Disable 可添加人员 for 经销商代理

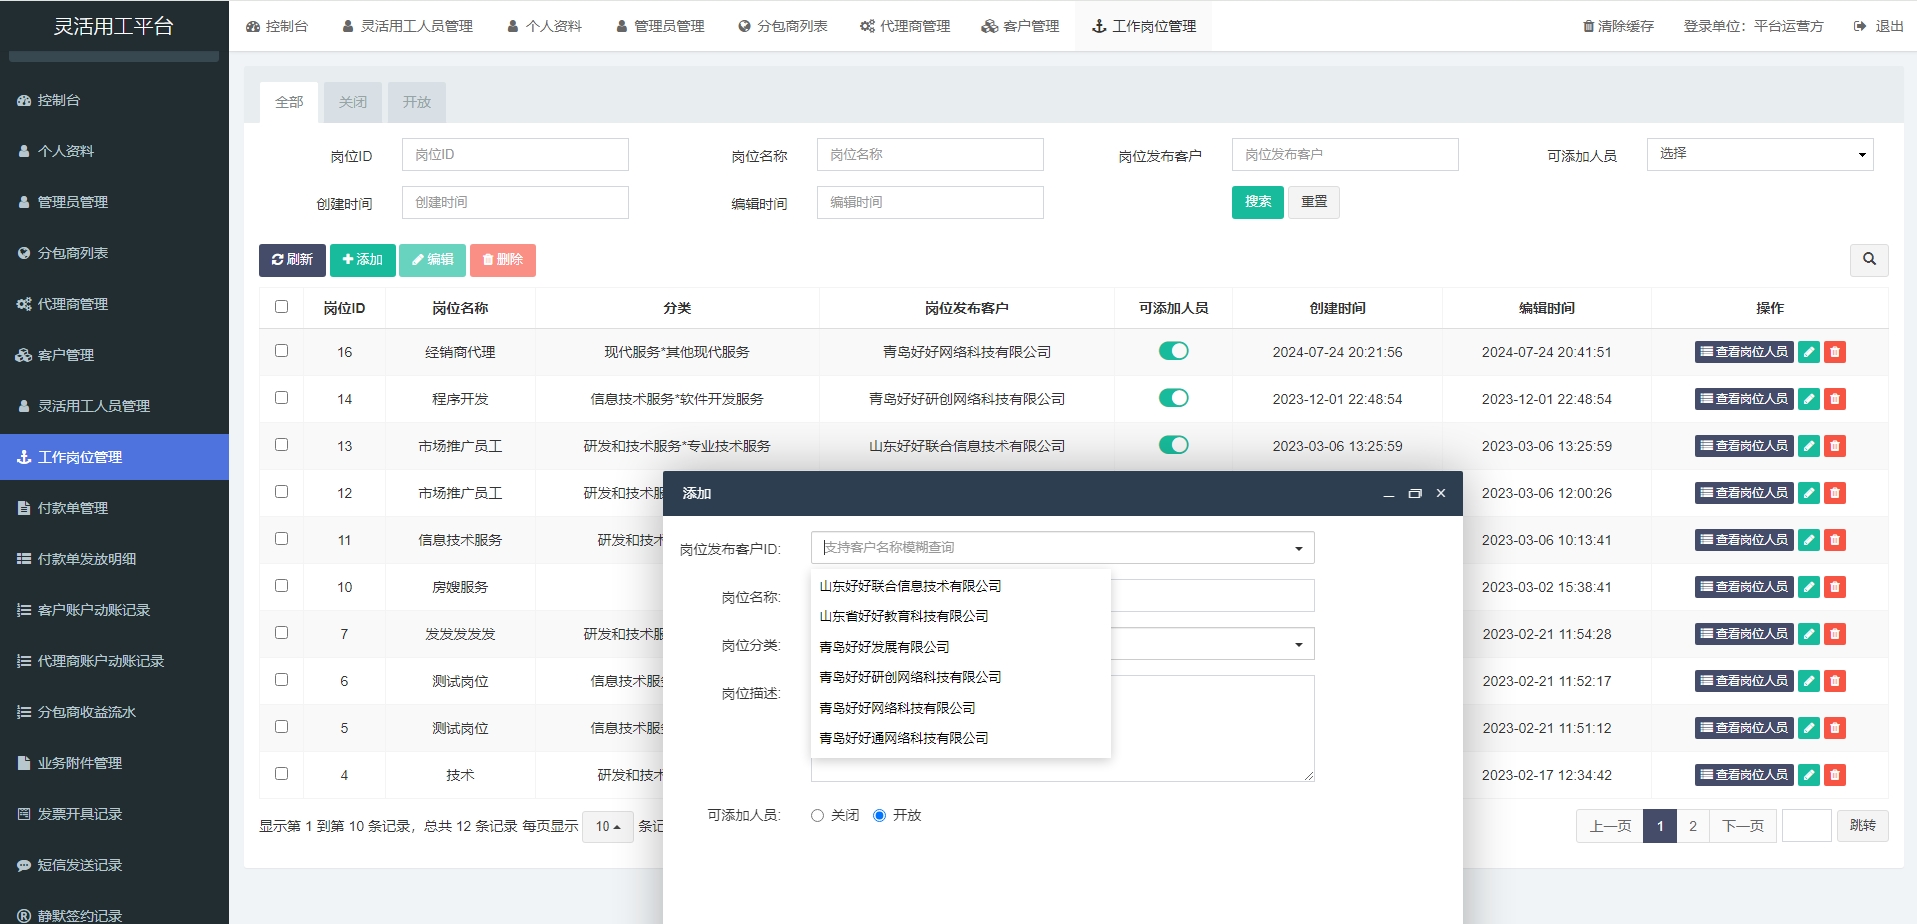pyautogui.click(x=1175, y=351)
